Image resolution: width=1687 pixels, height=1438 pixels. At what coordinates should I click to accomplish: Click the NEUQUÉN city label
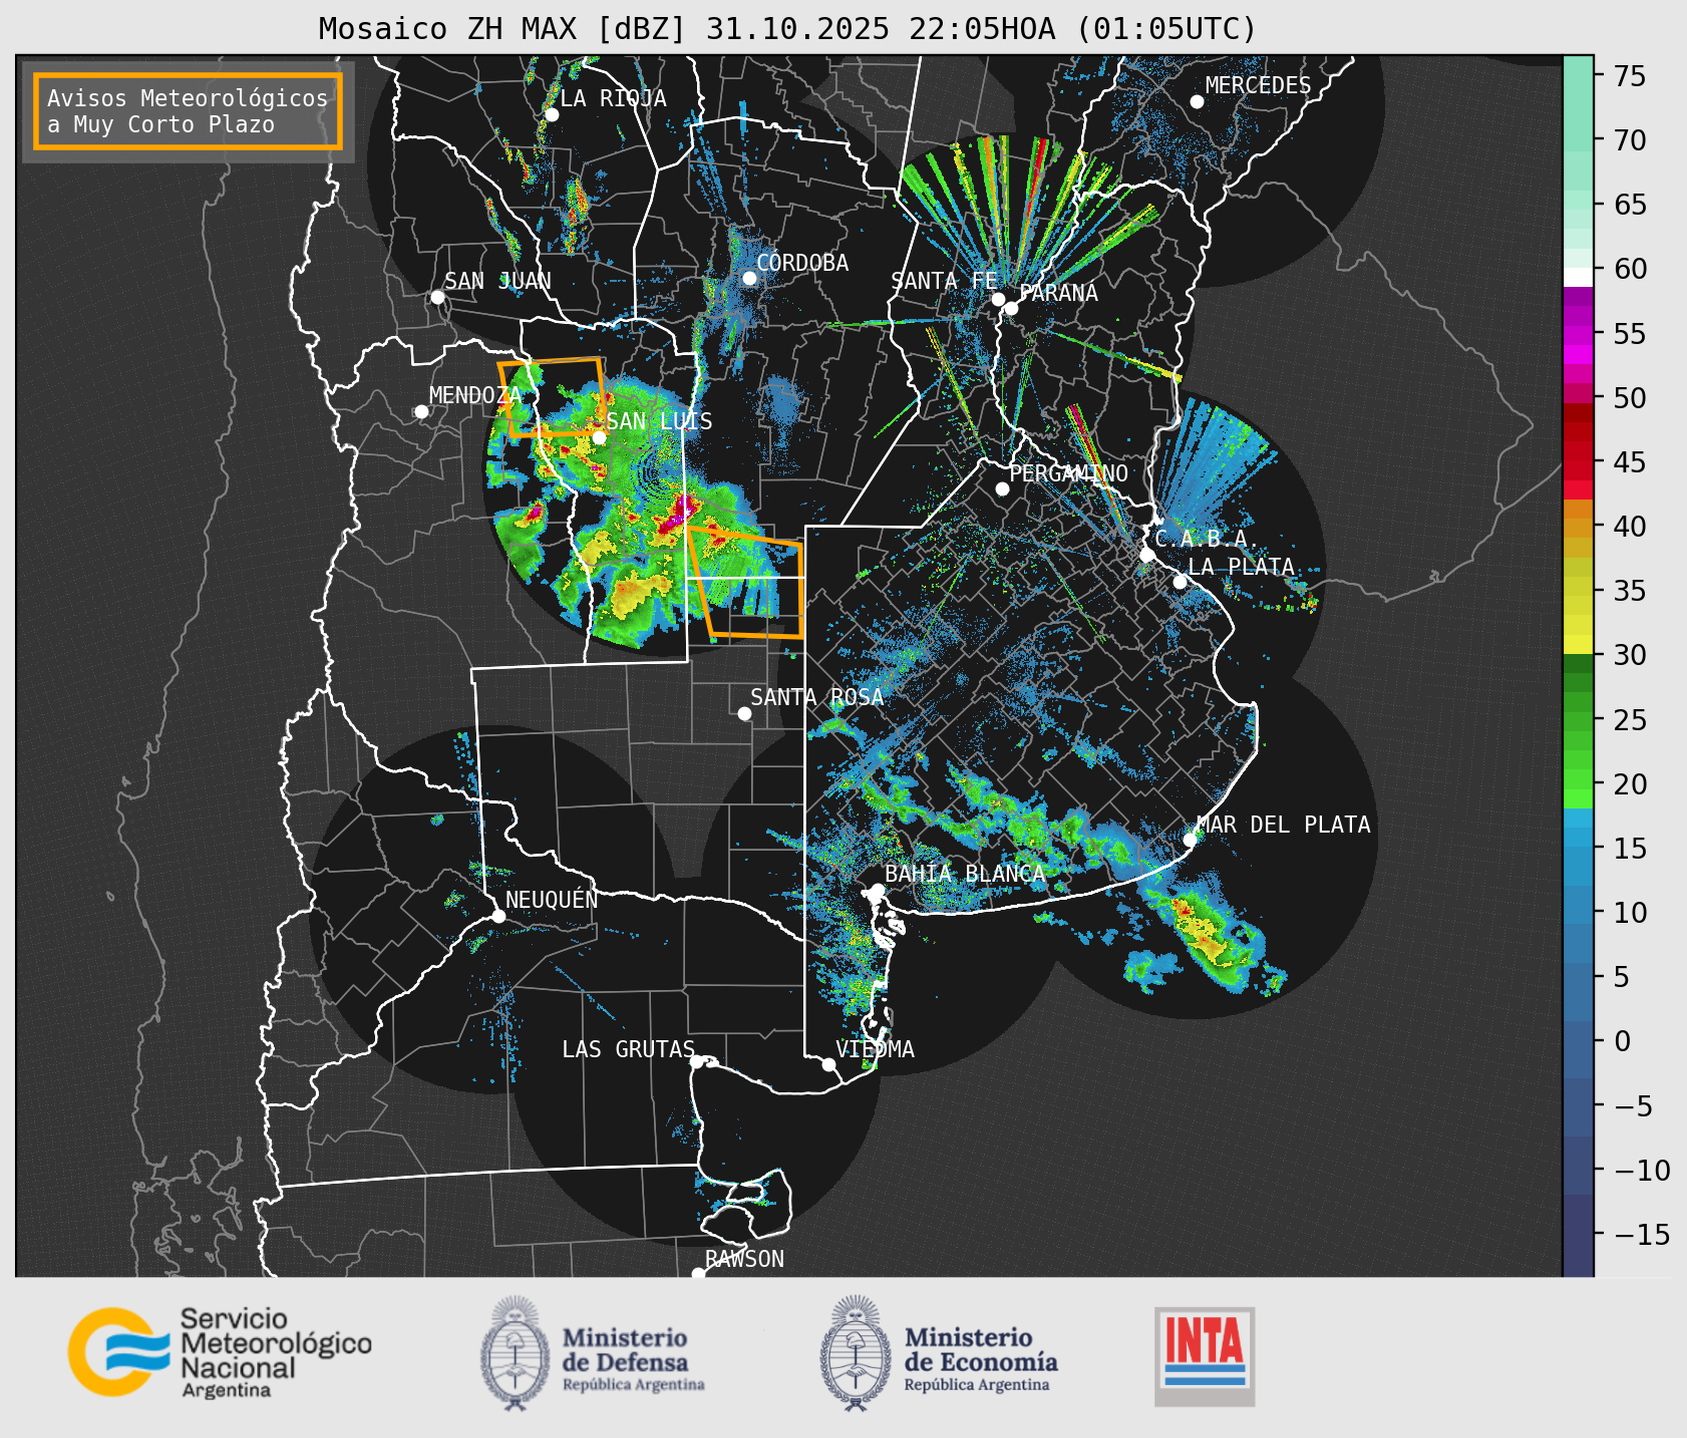point(552,899)
